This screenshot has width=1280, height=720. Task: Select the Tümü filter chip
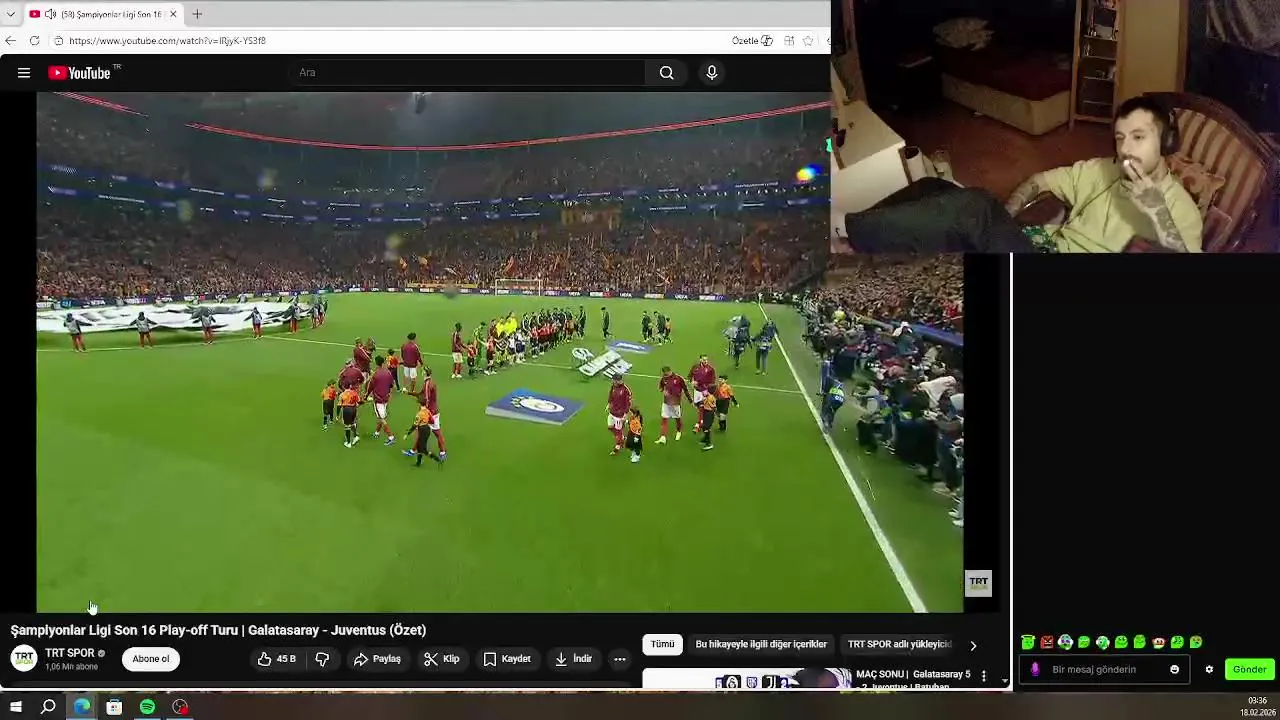click(663, 645)
